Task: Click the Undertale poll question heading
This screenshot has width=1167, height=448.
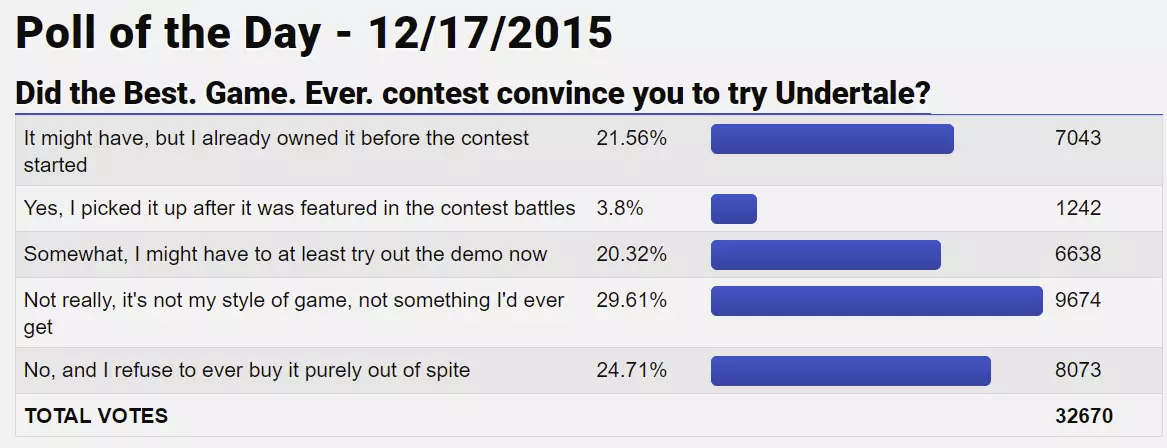Action: pos(473,95)
